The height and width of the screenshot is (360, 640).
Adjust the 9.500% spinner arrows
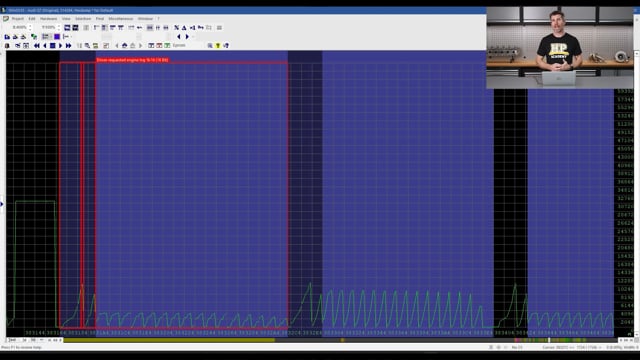59,27
